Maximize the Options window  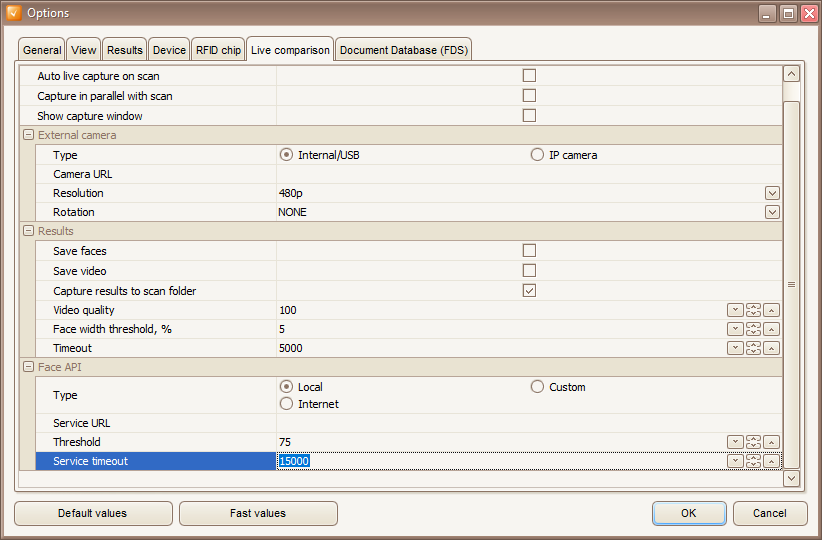point(788,13)
